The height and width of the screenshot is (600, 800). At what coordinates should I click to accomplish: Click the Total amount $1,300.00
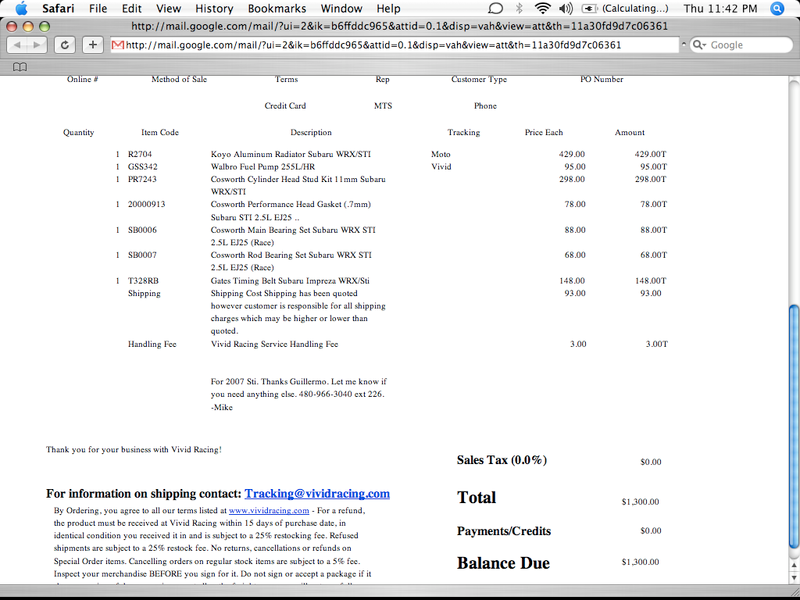(x=640, y=502)
